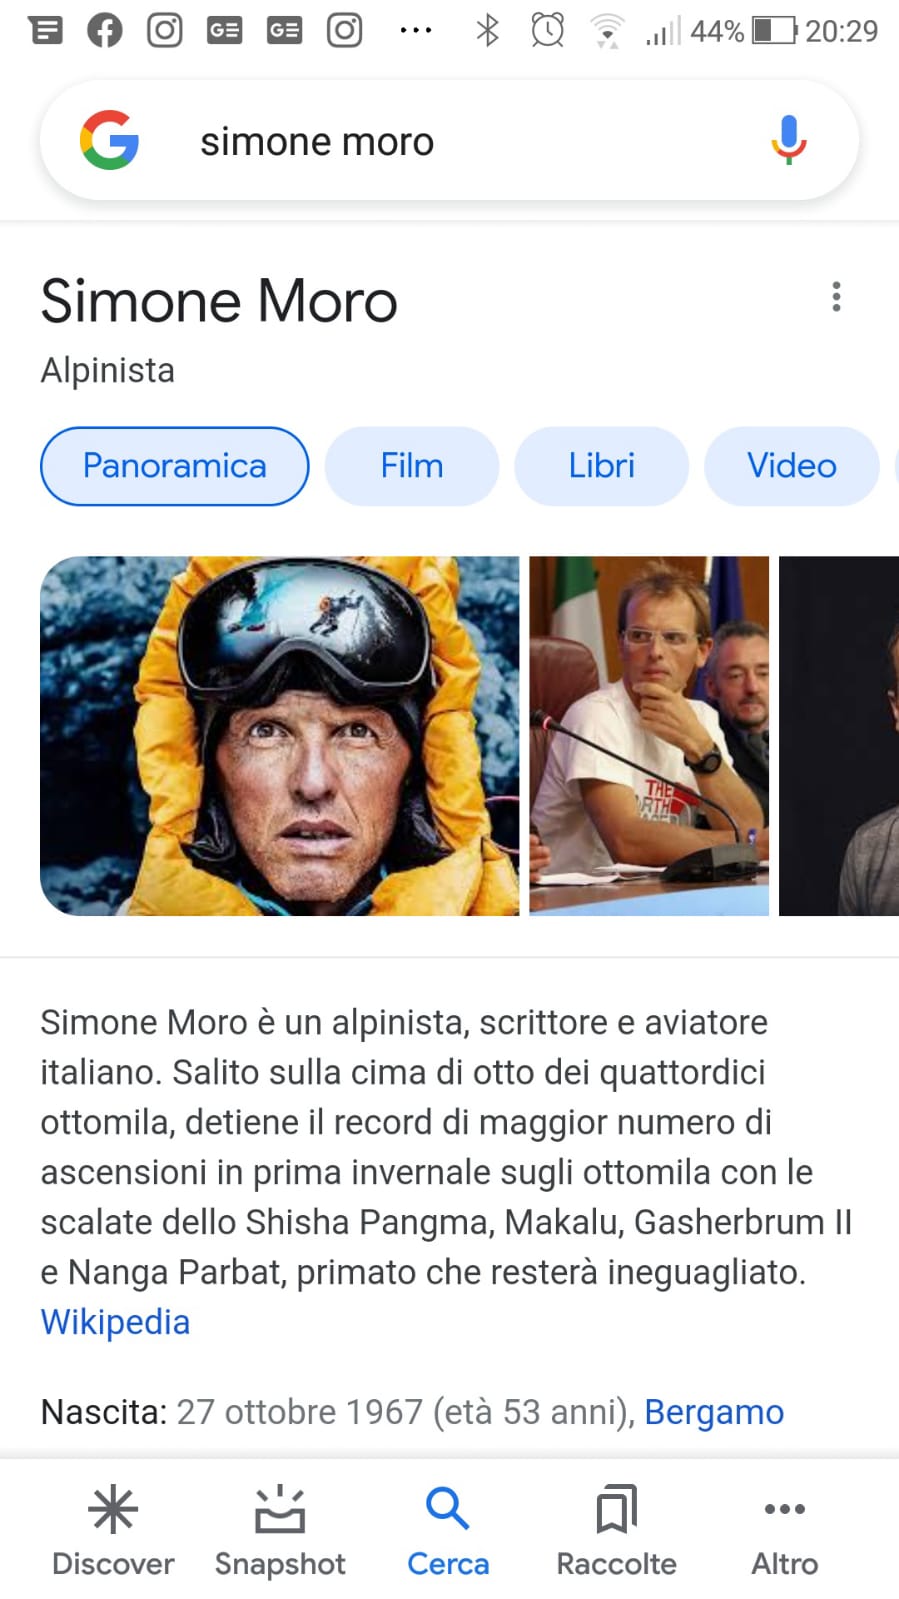Viewport: 899px width, 1599px height.
Task: Tap the battery indicator in status bar
Action: 776,31
